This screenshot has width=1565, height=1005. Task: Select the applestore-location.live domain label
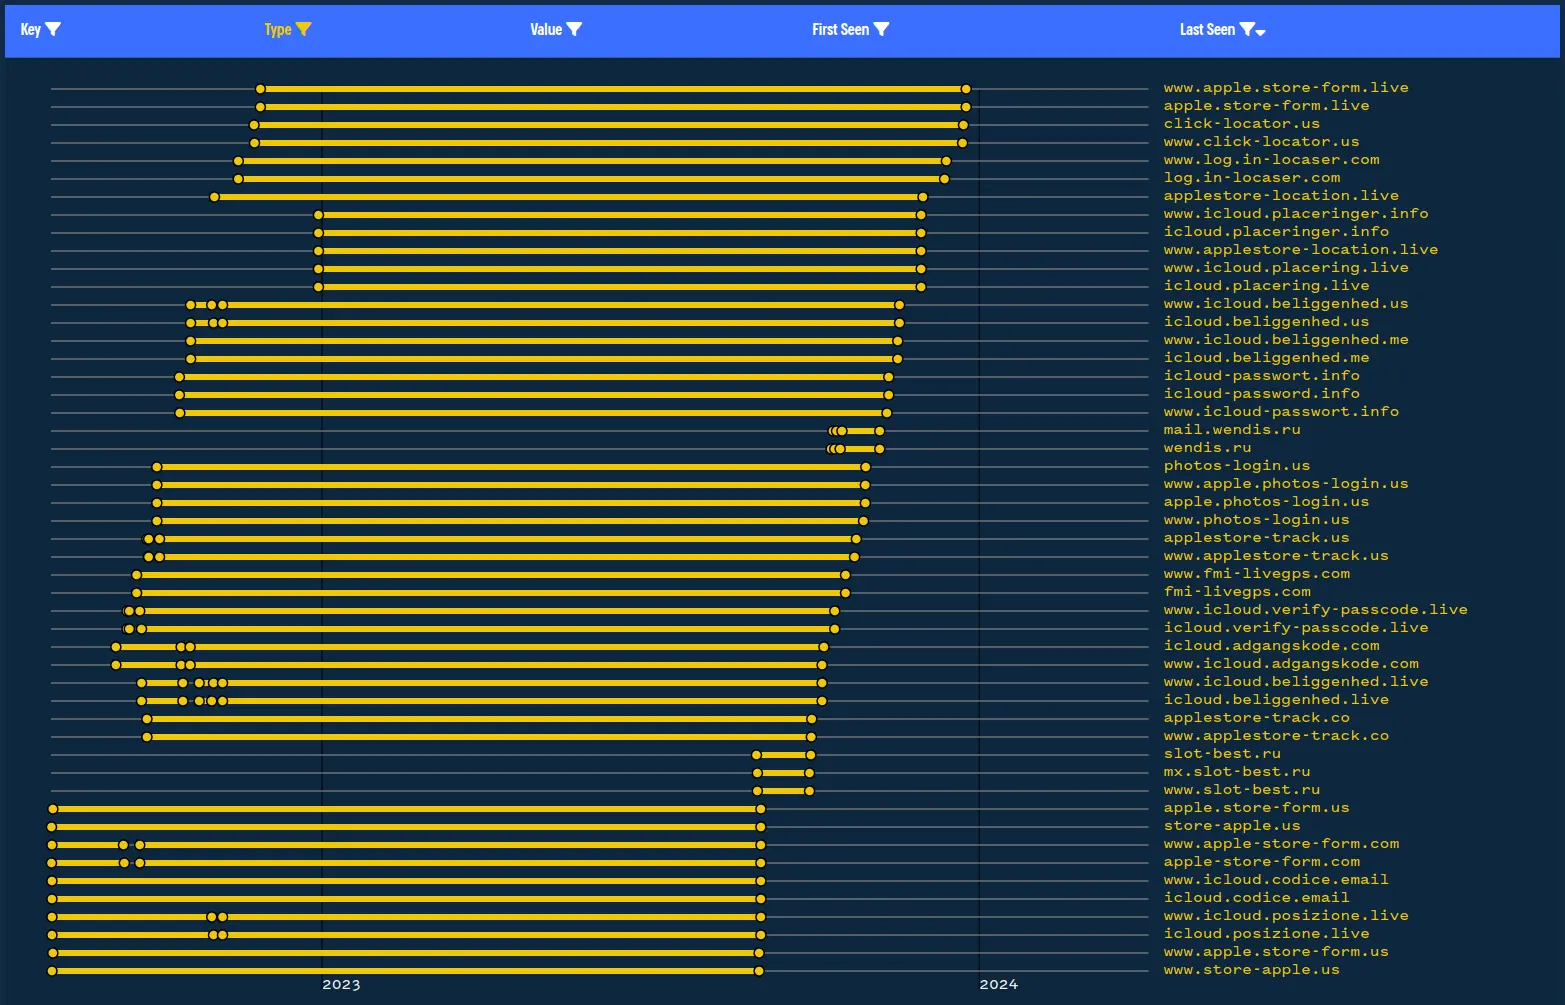tap(1281, 196)
